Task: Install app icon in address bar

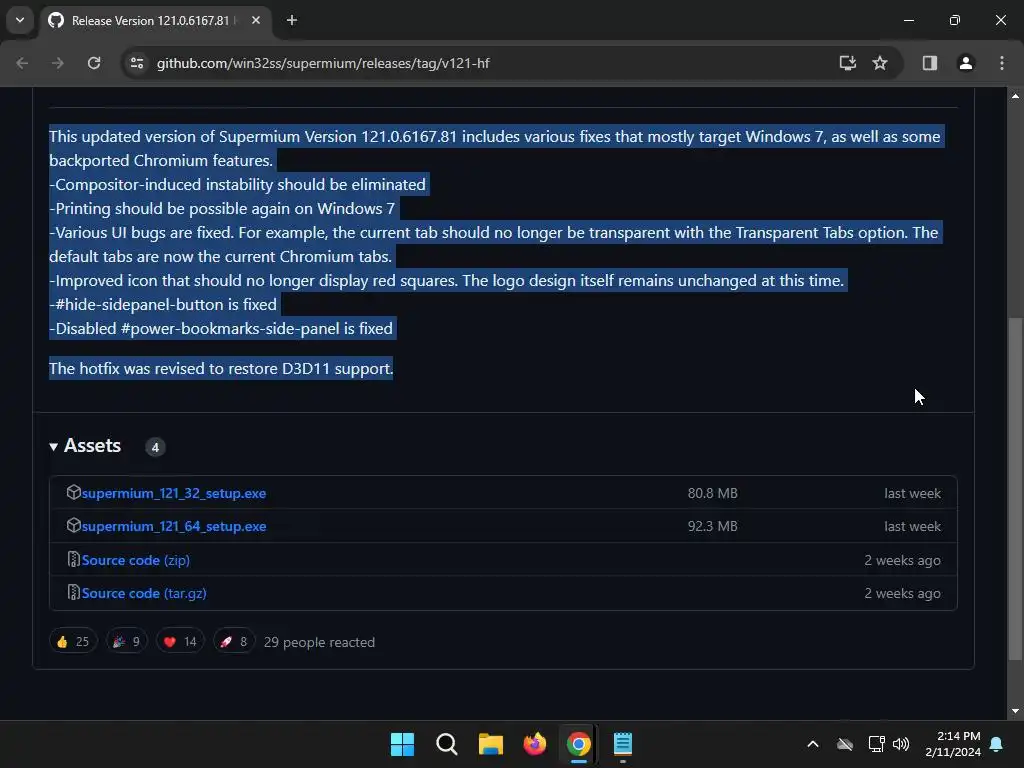Action: pos(848,63)
